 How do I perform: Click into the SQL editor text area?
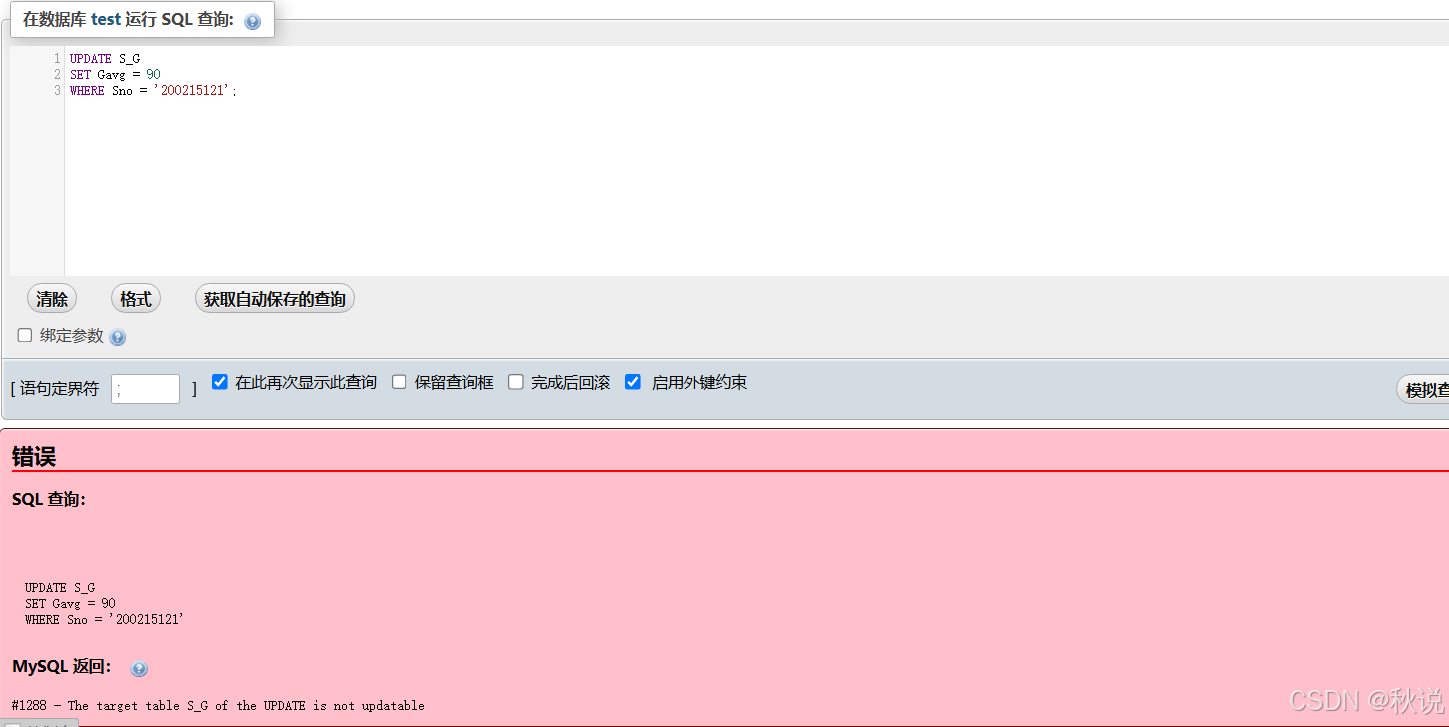757,160
